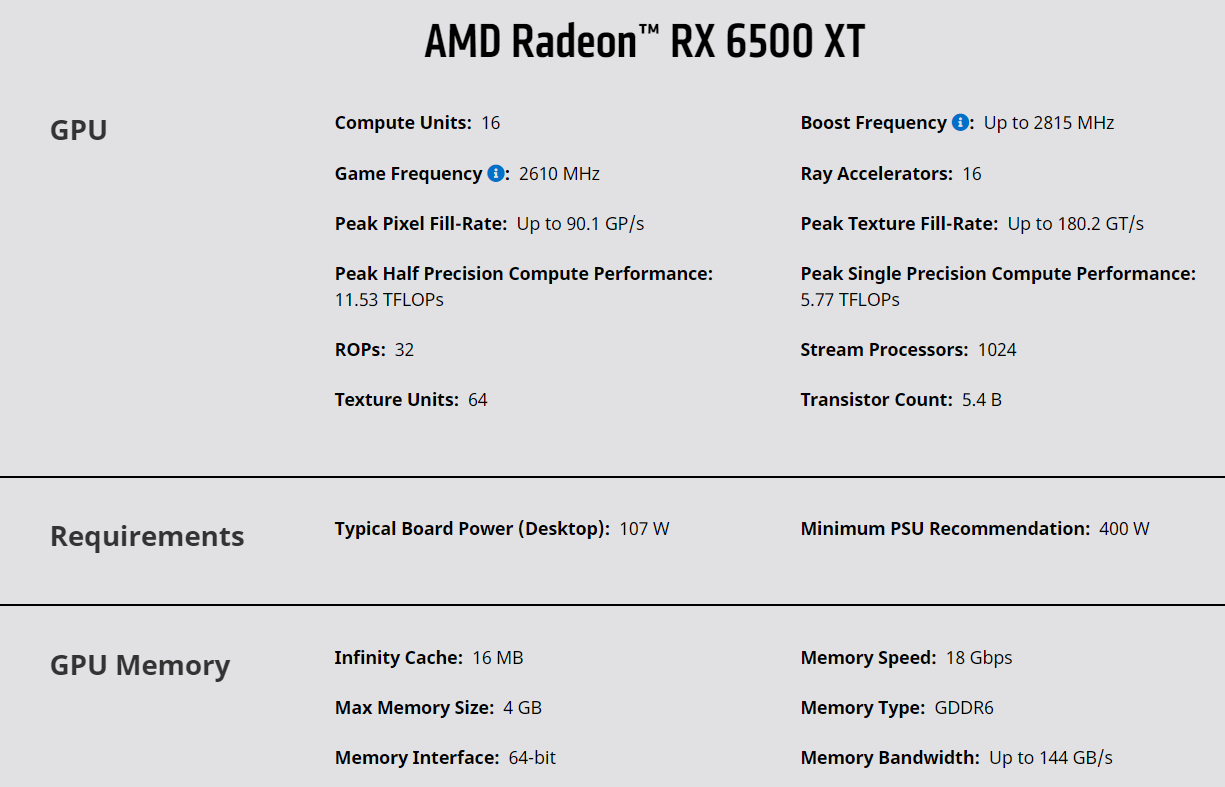This screenshot has width=1225, height=787.
Task: Click the 5.77 TFLOPs single precision value
Action: tap(850, 299)
